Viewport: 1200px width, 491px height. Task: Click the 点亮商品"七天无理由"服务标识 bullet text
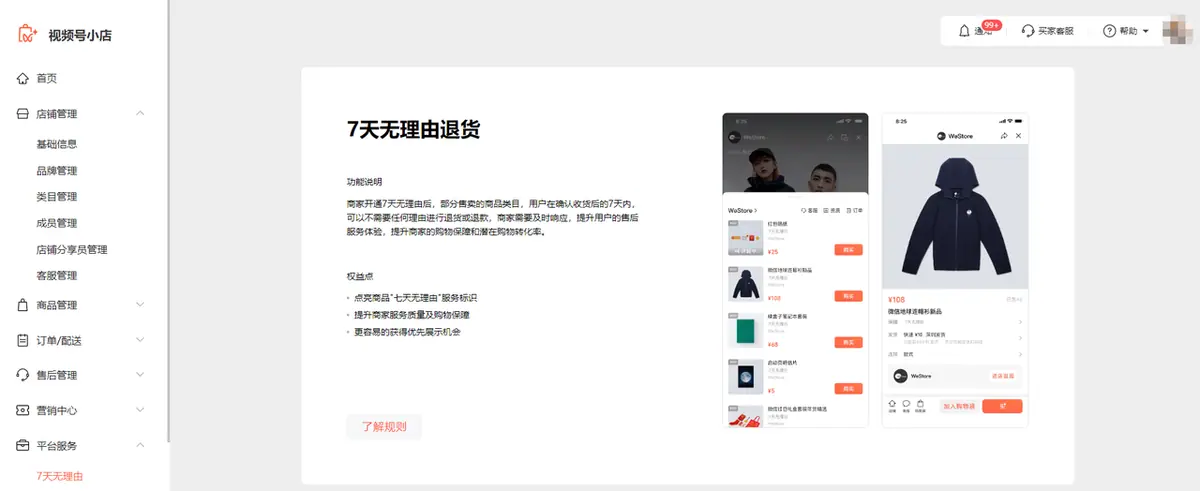click(x=415, y=298)
